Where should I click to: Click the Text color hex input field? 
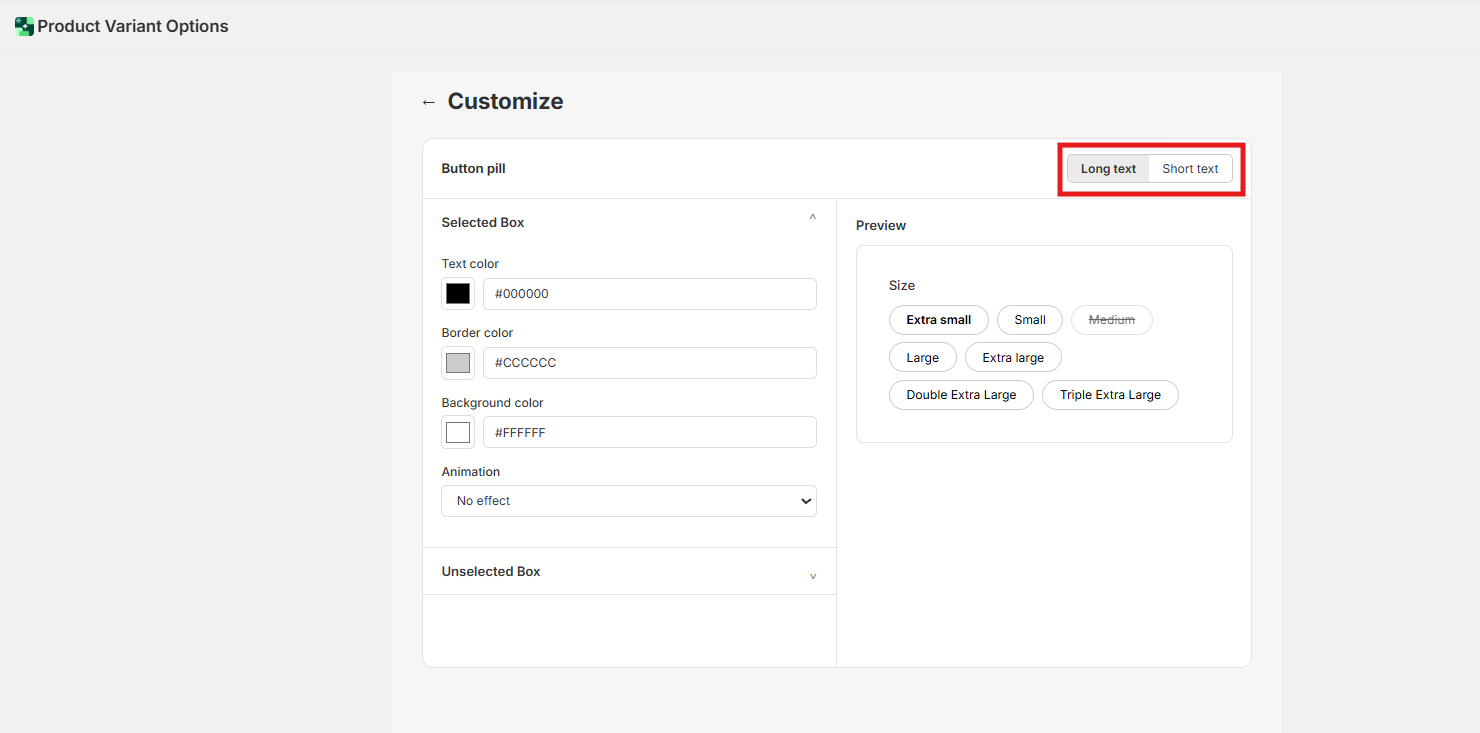coord(649,294)
